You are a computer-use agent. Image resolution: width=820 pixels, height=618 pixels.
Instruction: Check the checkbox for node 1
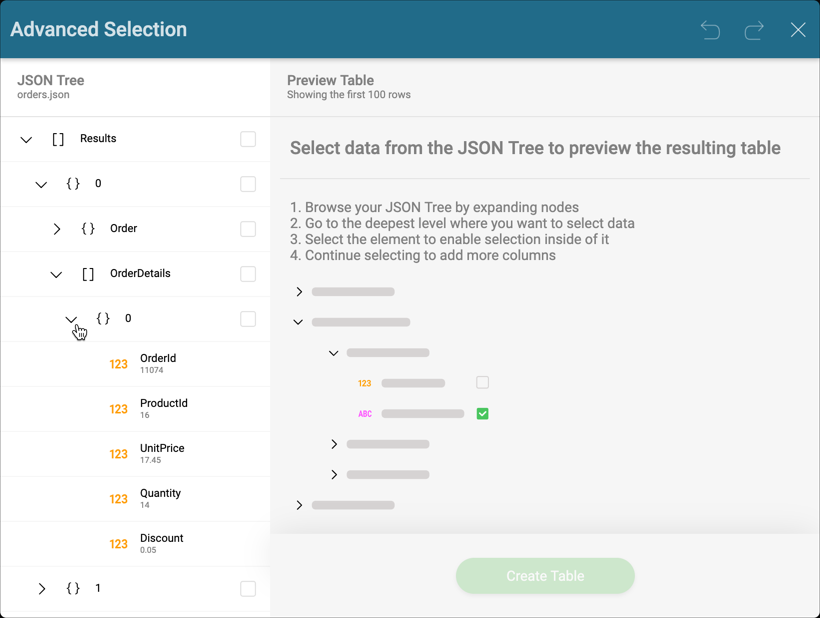click(248, 589)
